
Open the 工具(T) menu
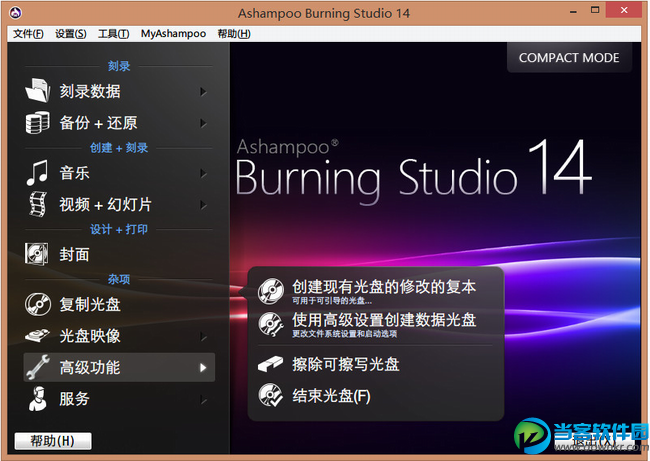[x=114, y=34]
